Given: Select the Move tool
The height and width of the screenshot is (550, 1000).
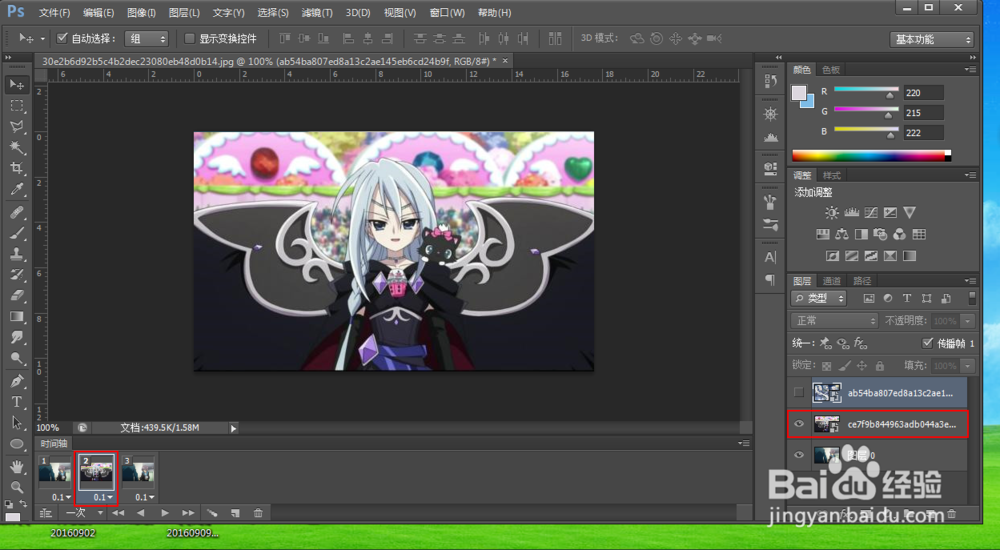Looking at the screenshot, I should pos(17,84).
